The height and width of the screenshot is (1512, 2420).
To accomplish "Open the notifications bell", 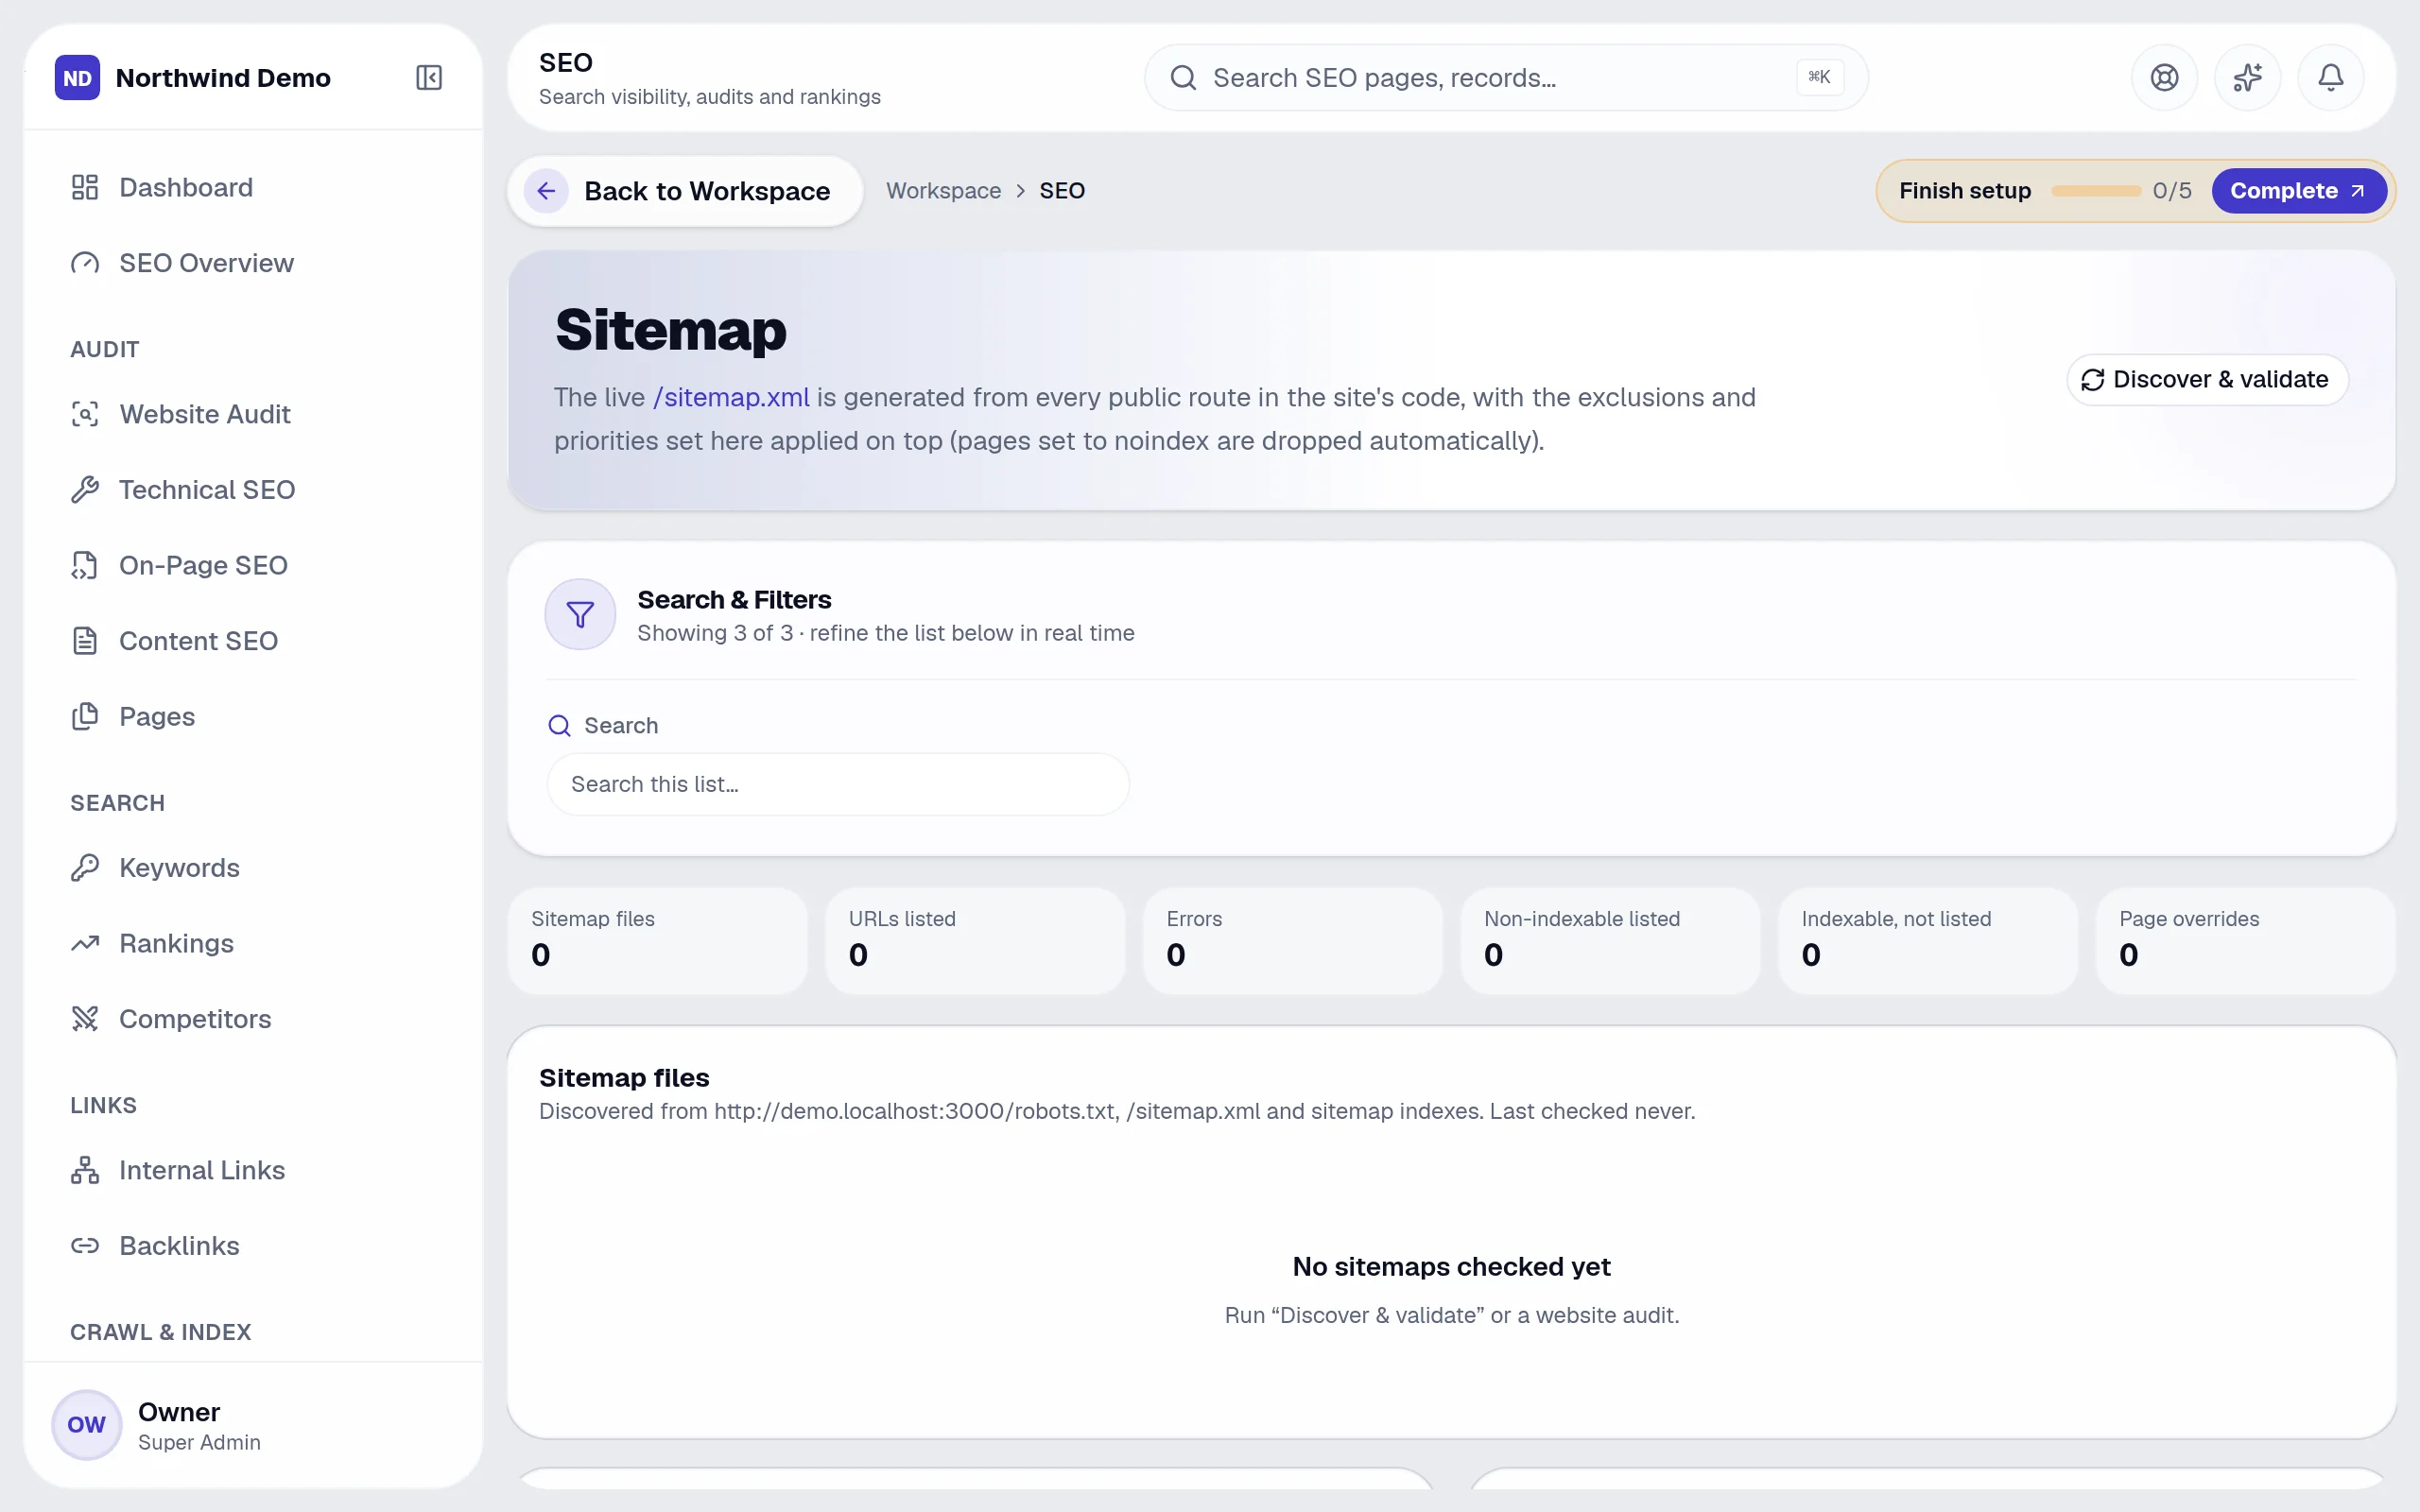I will [x=2330, y=78].
